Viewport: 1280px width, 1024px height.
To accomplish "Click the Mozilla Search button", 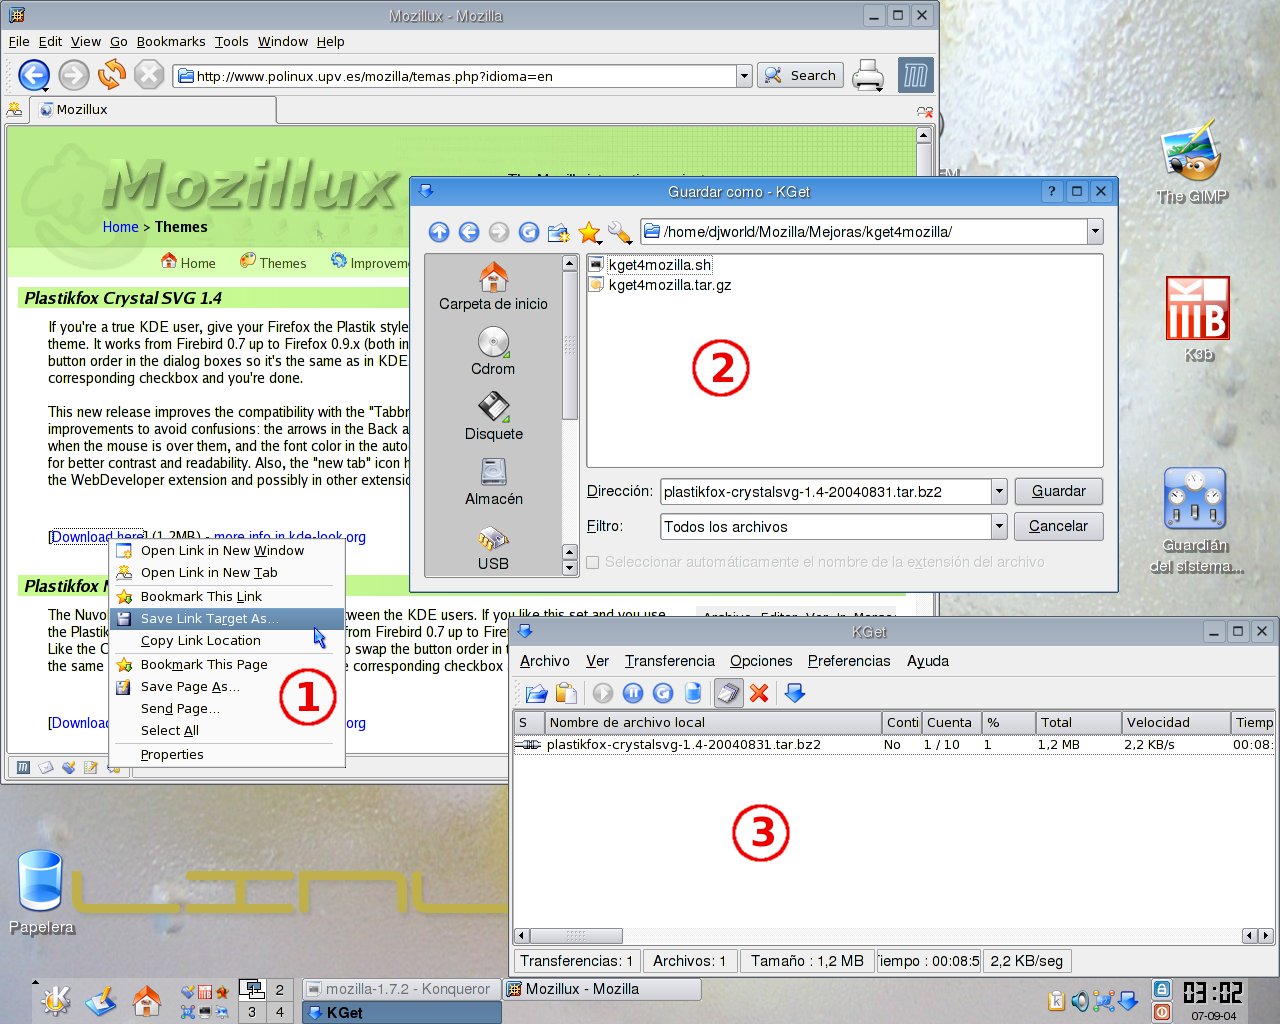I will pos(801,75).
